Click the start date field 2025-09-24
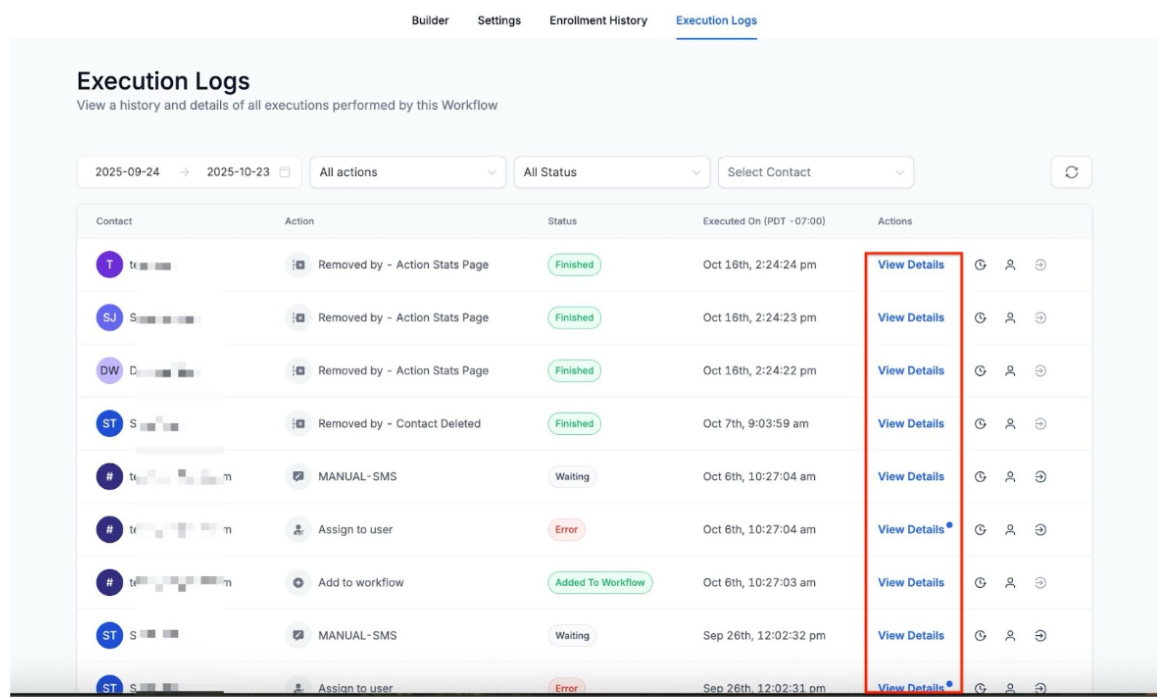 127,172
